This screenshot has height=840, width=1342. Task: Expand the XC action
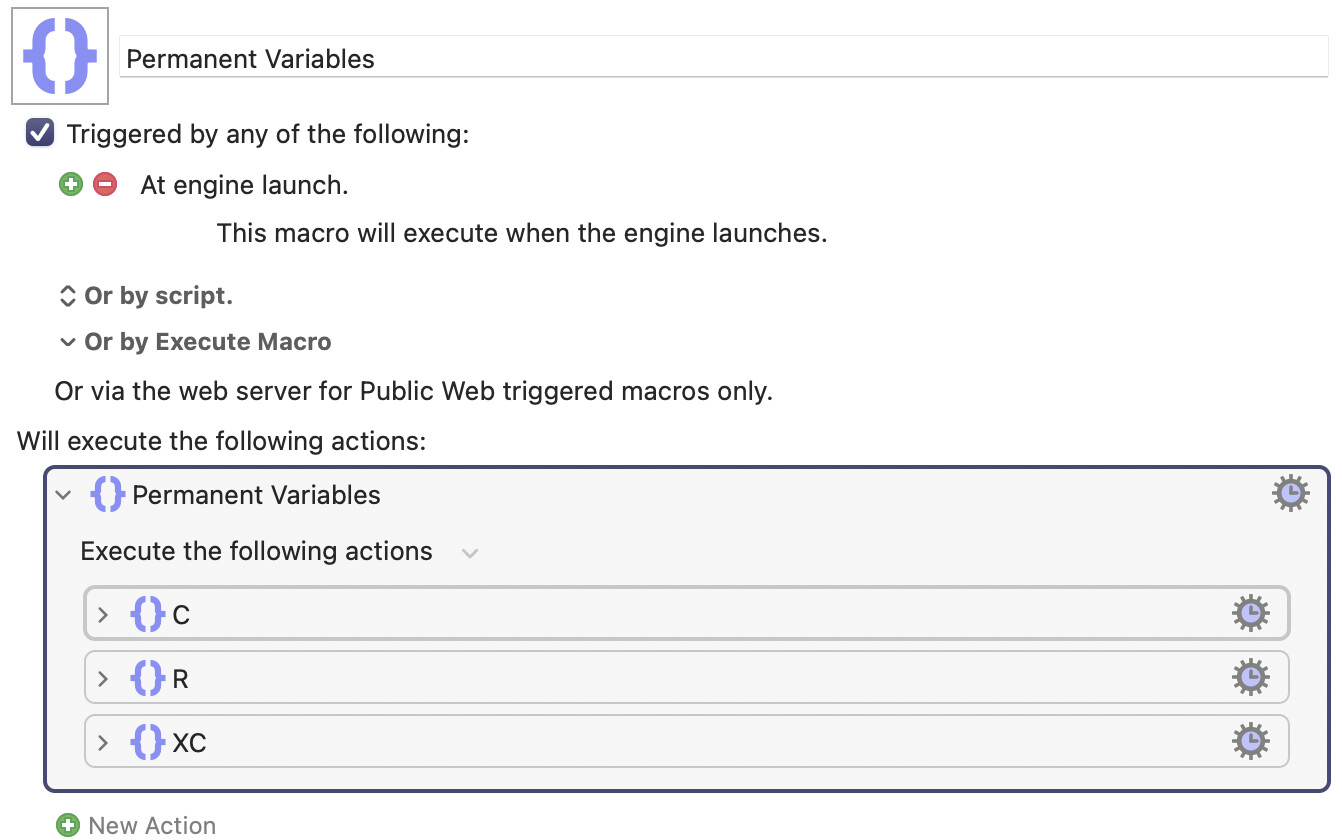tap(103, 743)
